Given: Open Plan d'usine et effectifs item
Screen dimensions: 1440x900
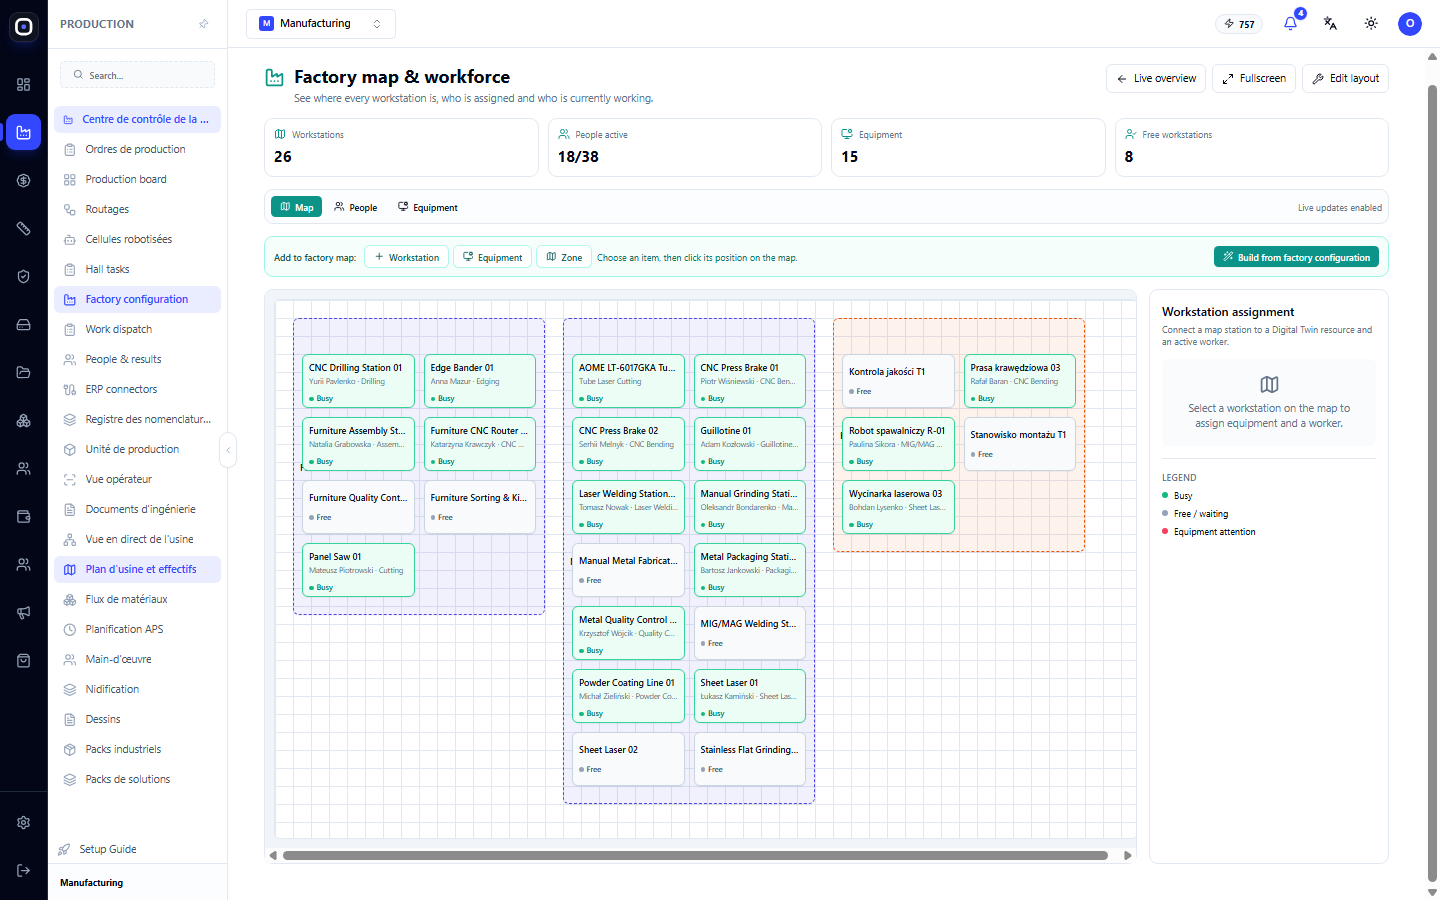Looking at the screenshot, I should 137,569.
